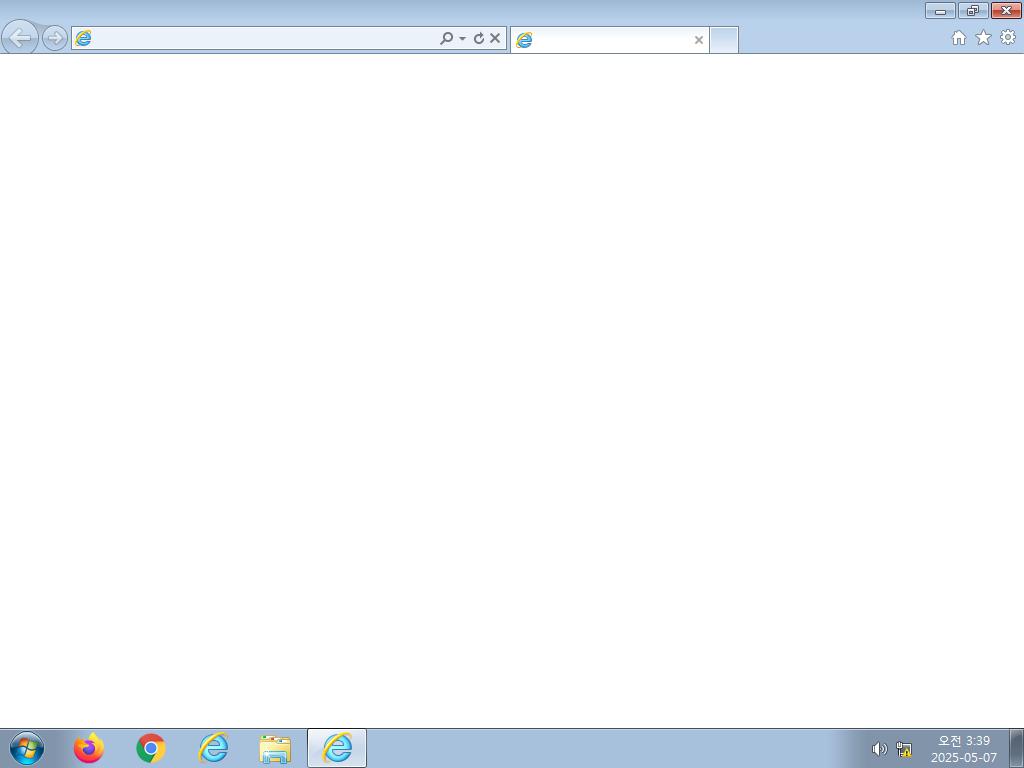Click the magnifier search icon in address bar
The width and height of the screenshot is (1024, 768).
pyautogui.click(x=446, y=38)
